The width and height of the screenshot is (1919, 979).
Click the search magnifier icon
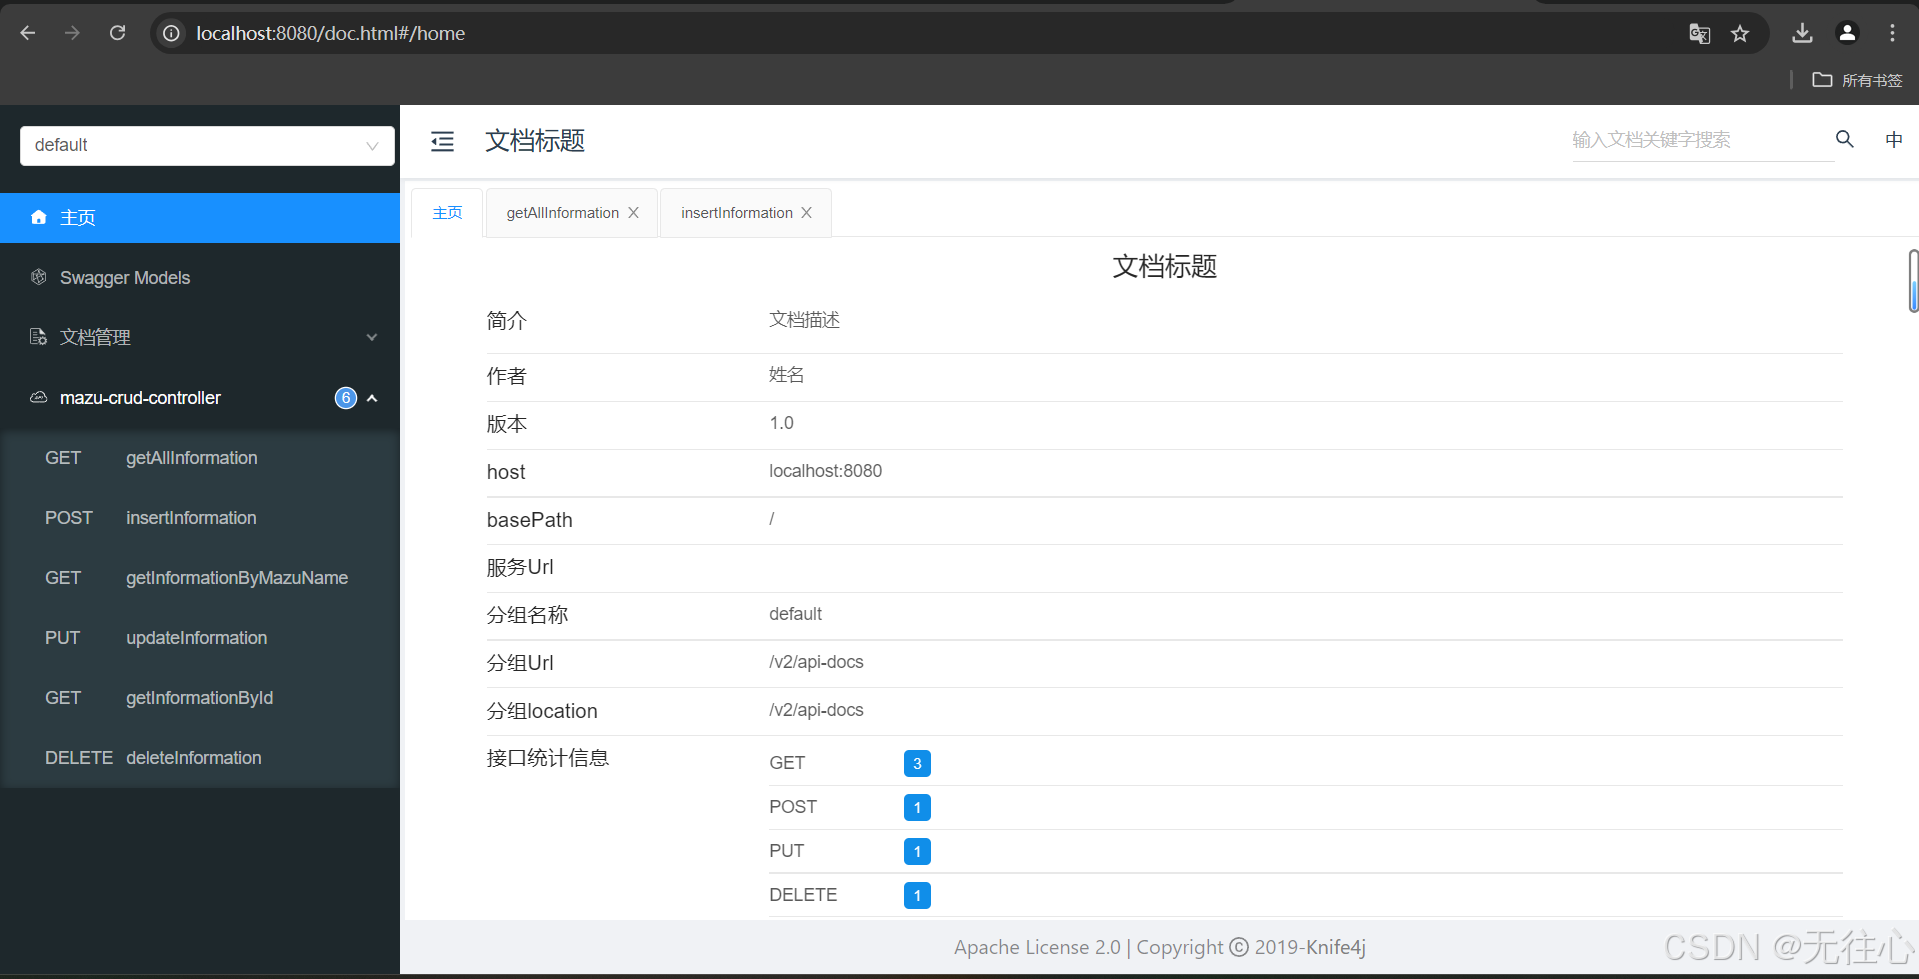[1845, 139]
